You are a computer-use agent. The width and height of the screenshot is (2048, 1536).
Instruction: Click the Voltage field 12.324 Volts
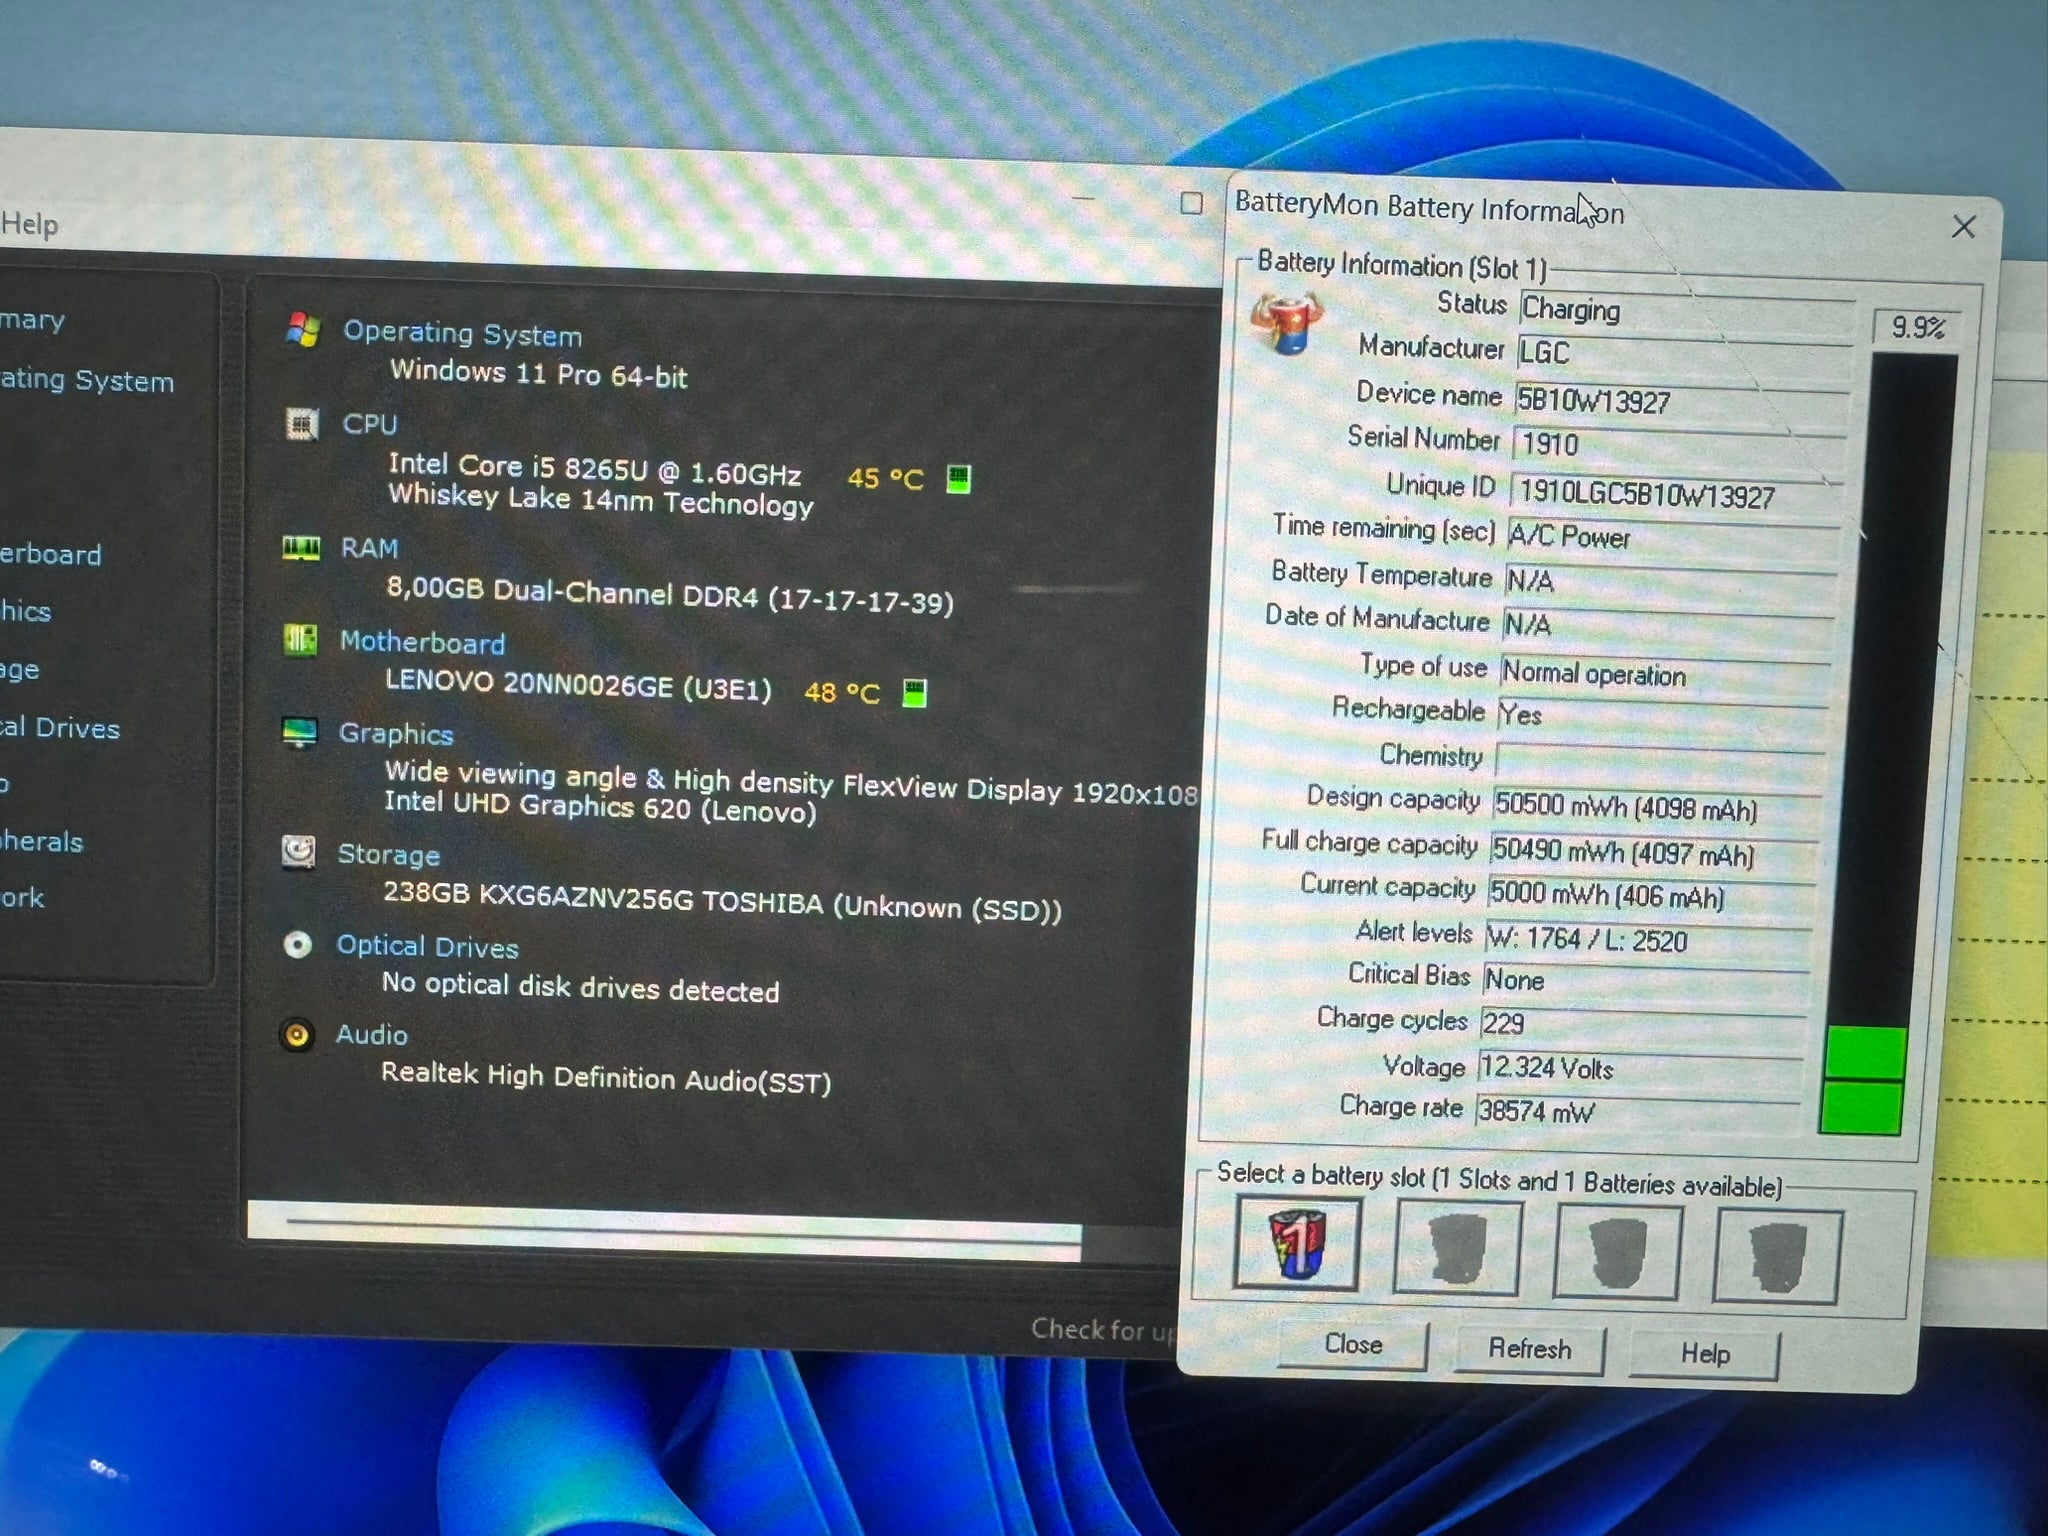click(1640, 1068)
